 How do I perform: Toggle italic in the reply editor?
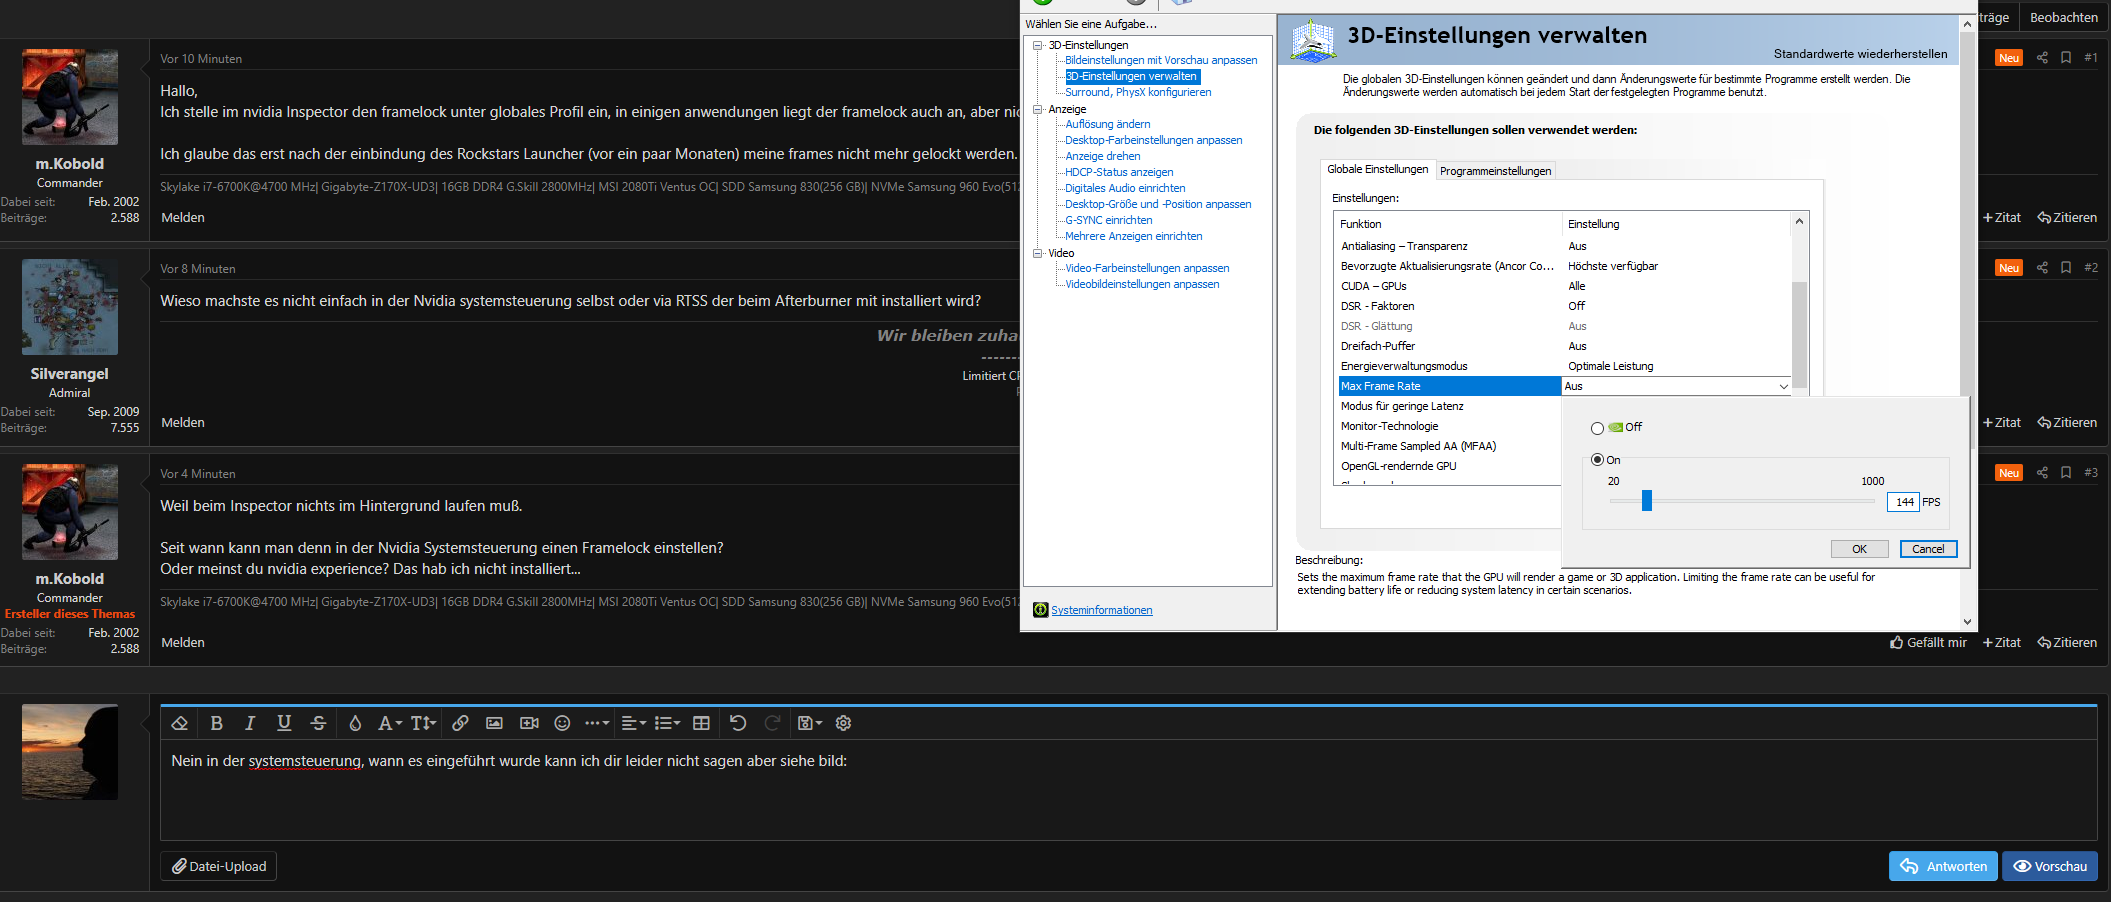[x=250, y=723]
